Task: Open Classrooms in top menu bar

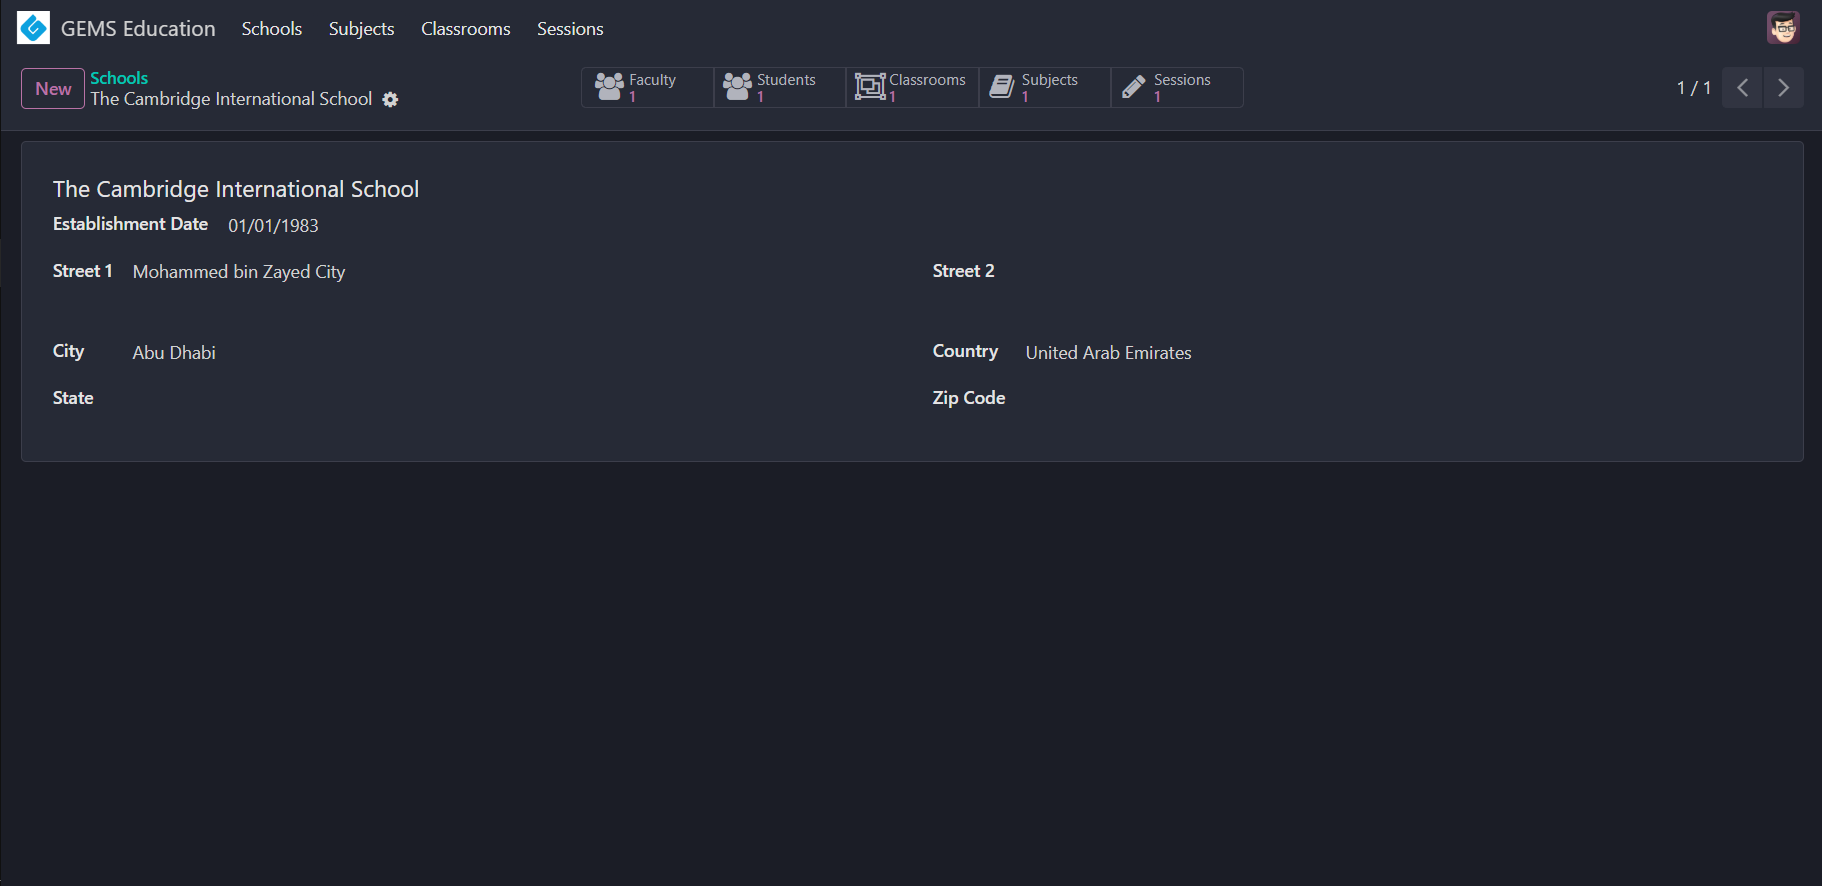Action: [465, 29]
